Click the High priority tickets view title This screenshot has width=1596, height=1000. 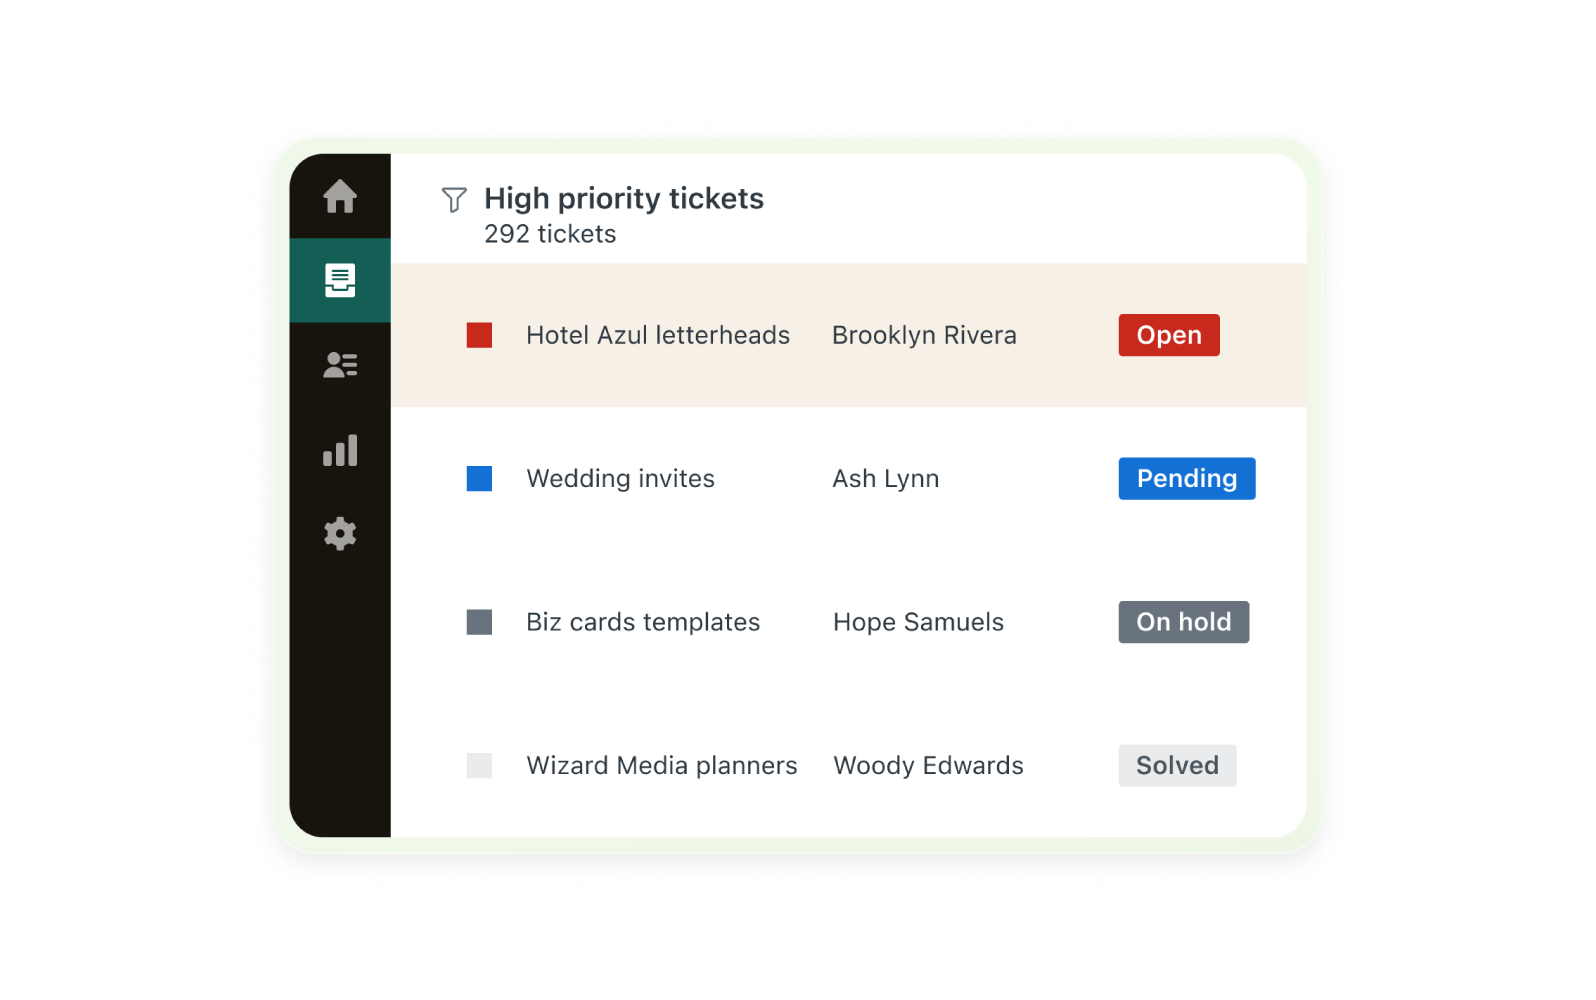623,199
